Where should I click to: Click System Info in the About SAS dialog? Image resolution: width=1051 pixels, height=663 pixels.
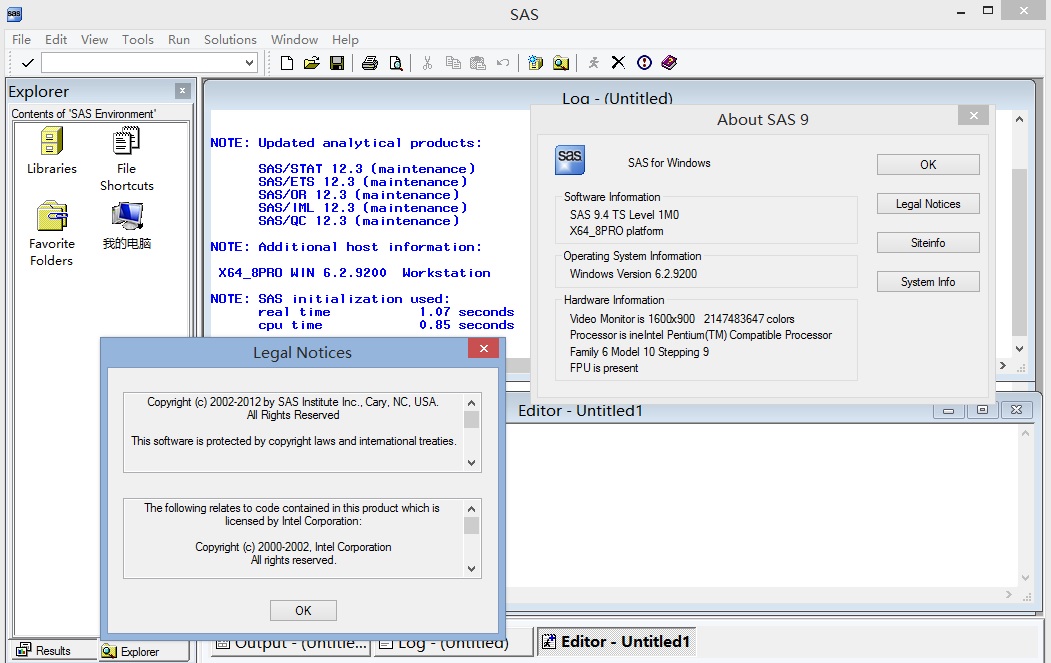[927, 281]
